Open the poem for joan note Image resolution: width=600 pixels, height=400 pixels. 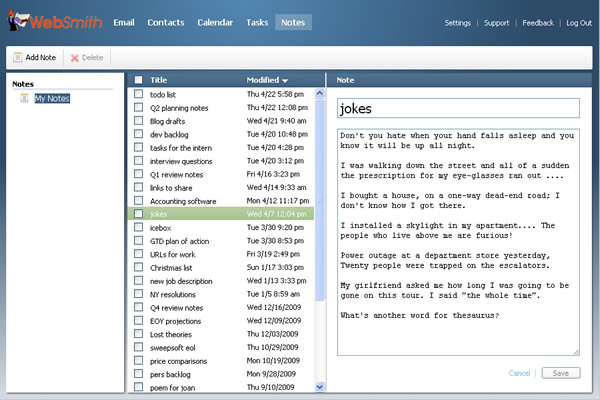click(x=172, y=388)
